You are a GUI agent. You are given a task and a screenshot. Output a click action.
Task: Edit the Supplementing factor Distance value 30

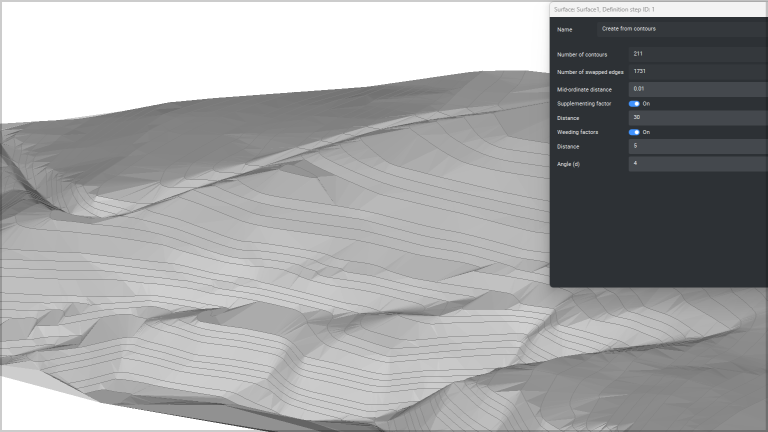tap(698, 118)
